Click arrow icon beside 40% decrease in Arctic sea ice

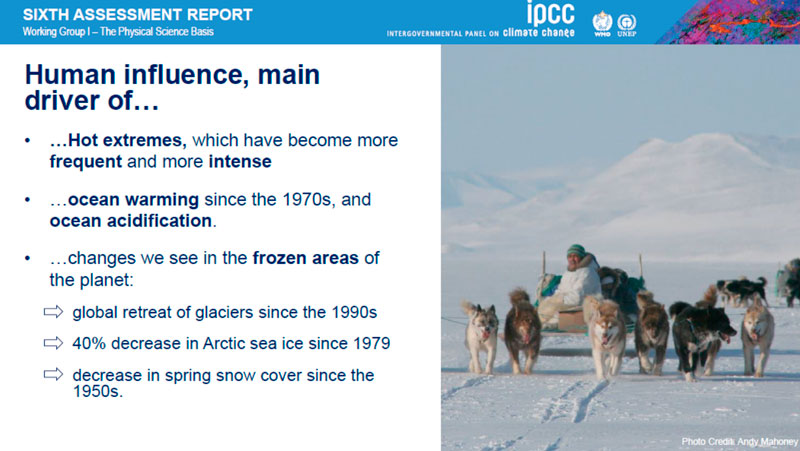tap(54, 343)
